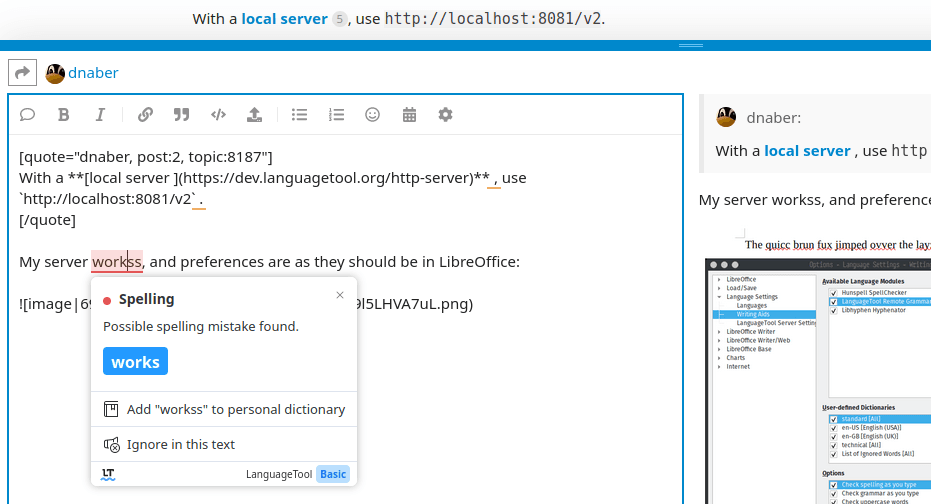Click the Basic badge next to LanguageTool
This screenshot has height=504, width=931.
point(332,474)
